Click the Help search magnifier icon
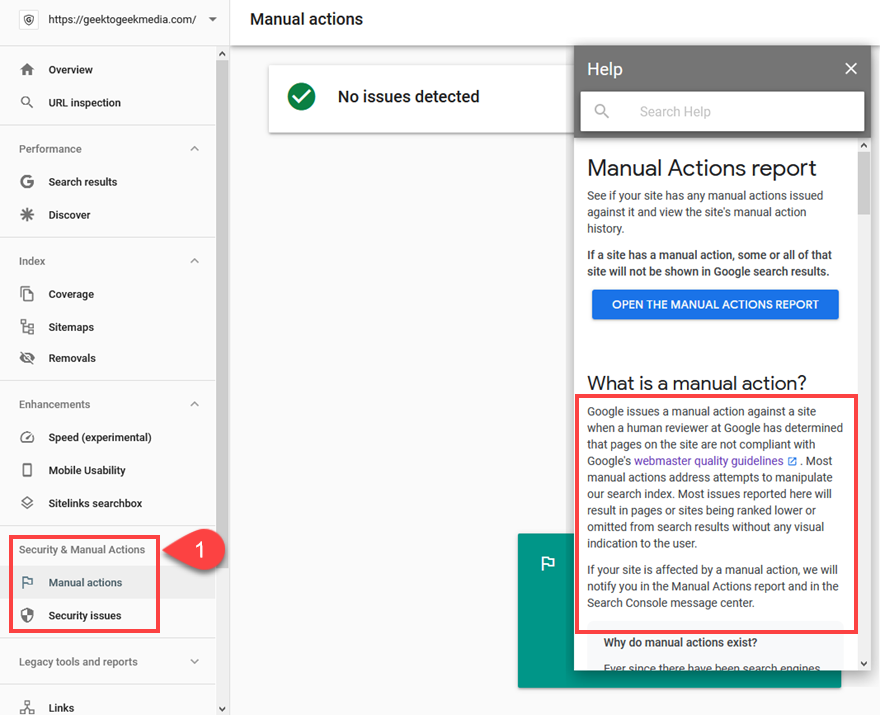The height and width of the screenshot is (715, 880). coord(602,111)
